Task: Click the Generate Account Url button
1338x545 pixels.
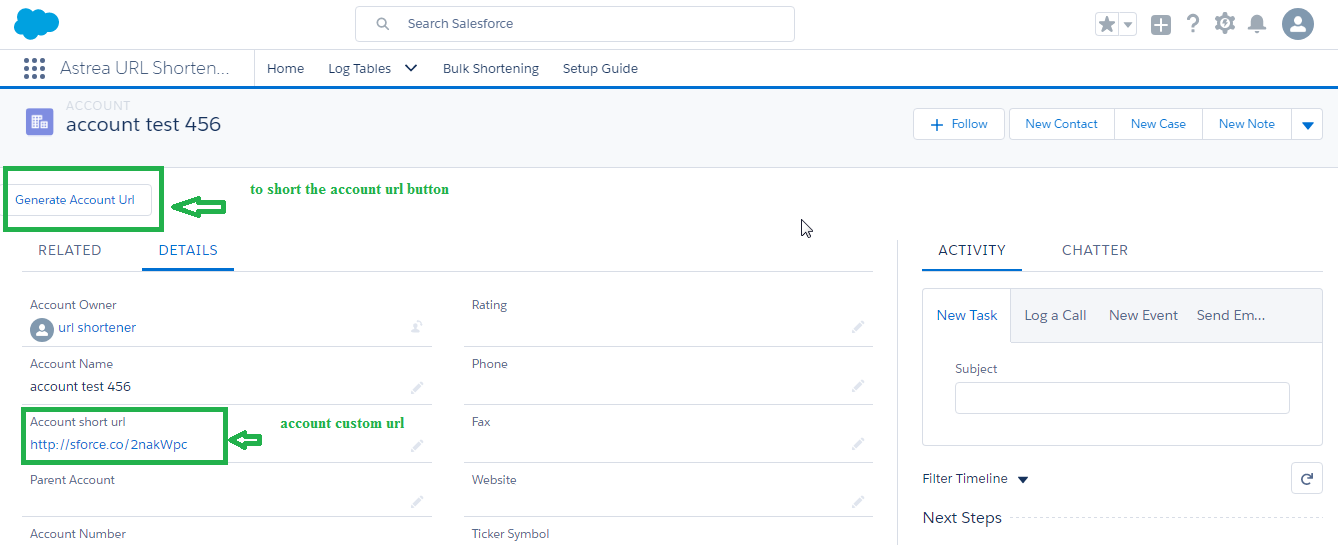Action: coord(75,200)
